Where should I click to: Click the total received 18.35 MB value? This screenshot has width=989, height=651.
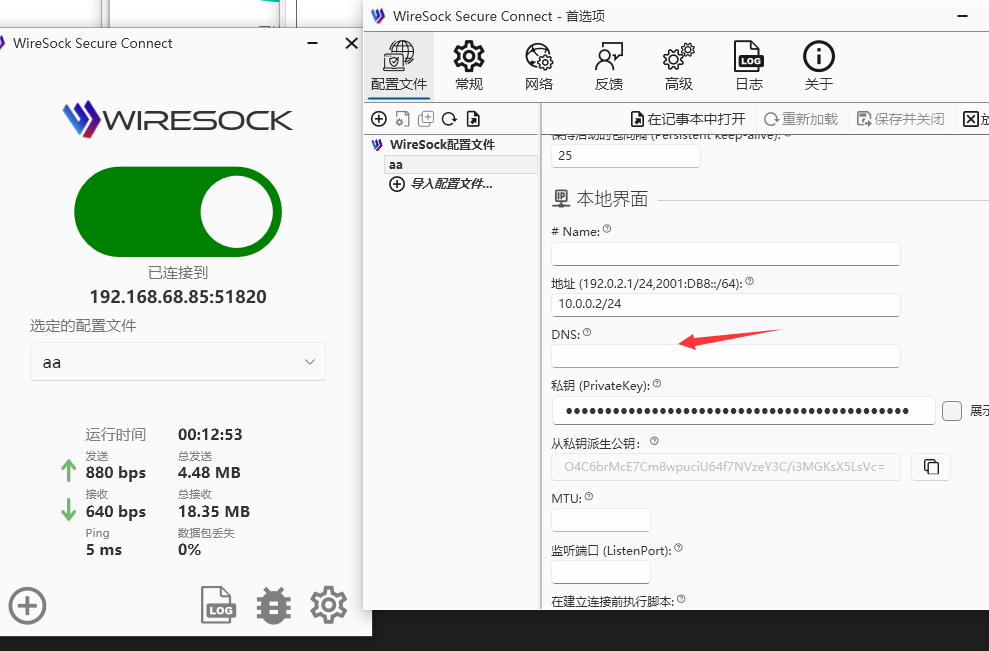(214, 512)
